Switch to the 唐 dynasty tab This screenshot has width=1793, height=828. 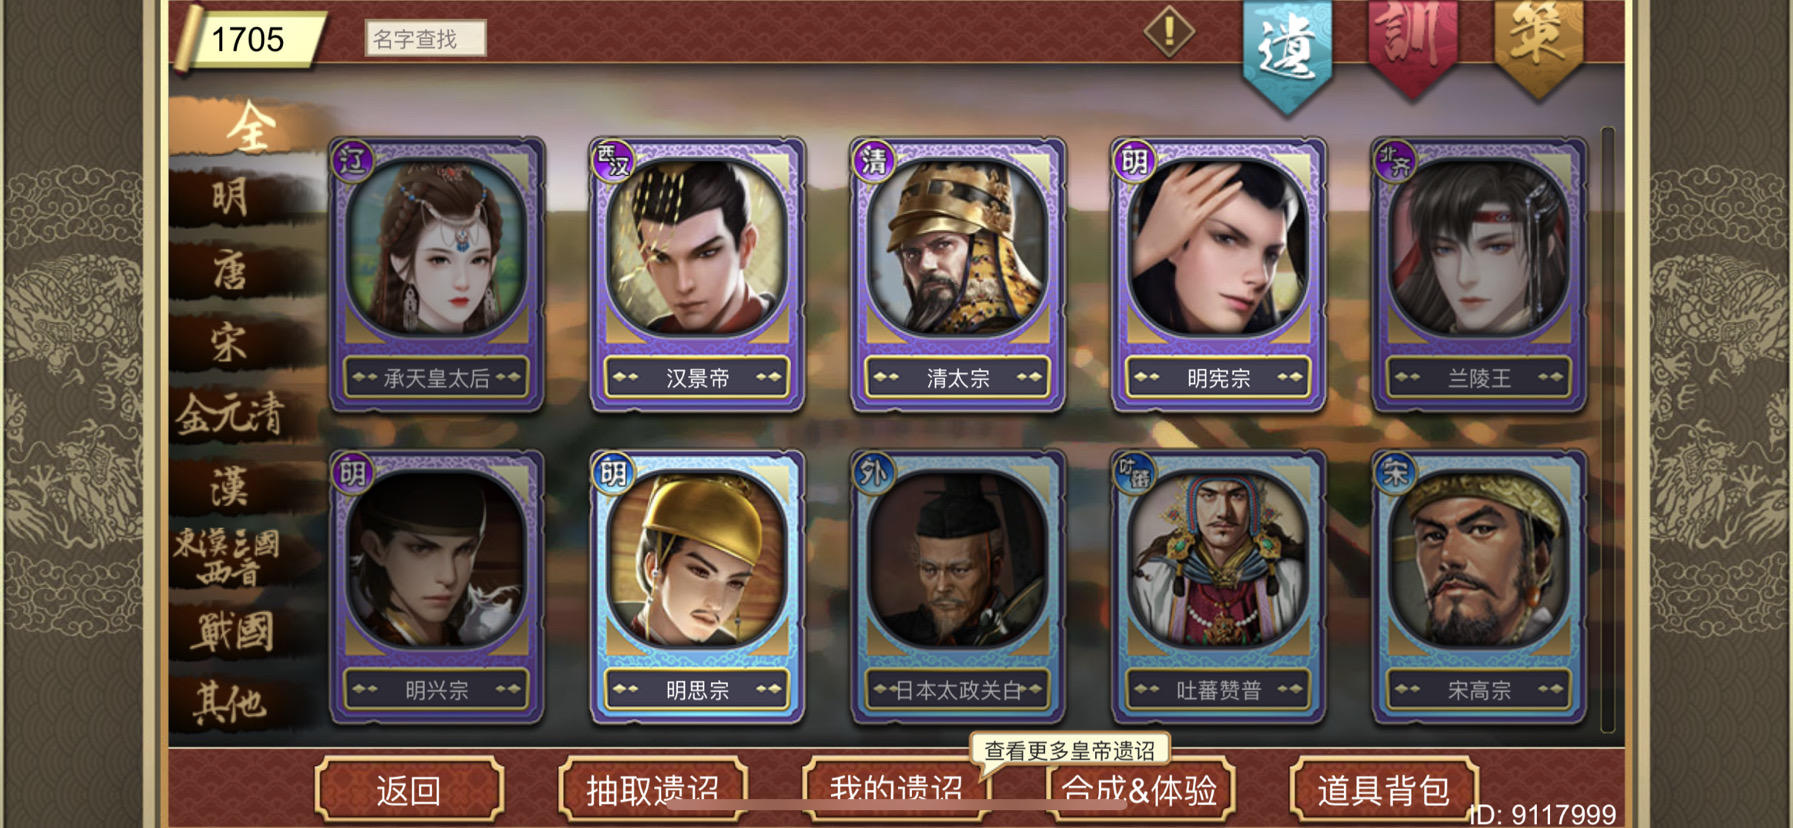231,270
